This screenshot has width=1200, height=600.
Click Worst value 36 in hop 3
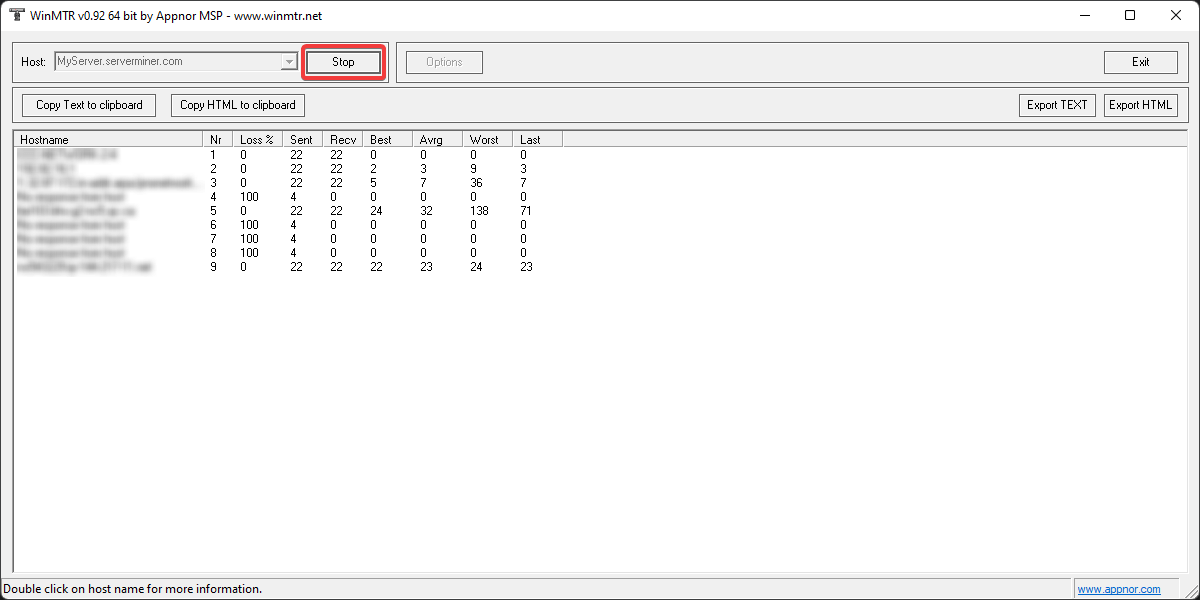click(476, 183)
